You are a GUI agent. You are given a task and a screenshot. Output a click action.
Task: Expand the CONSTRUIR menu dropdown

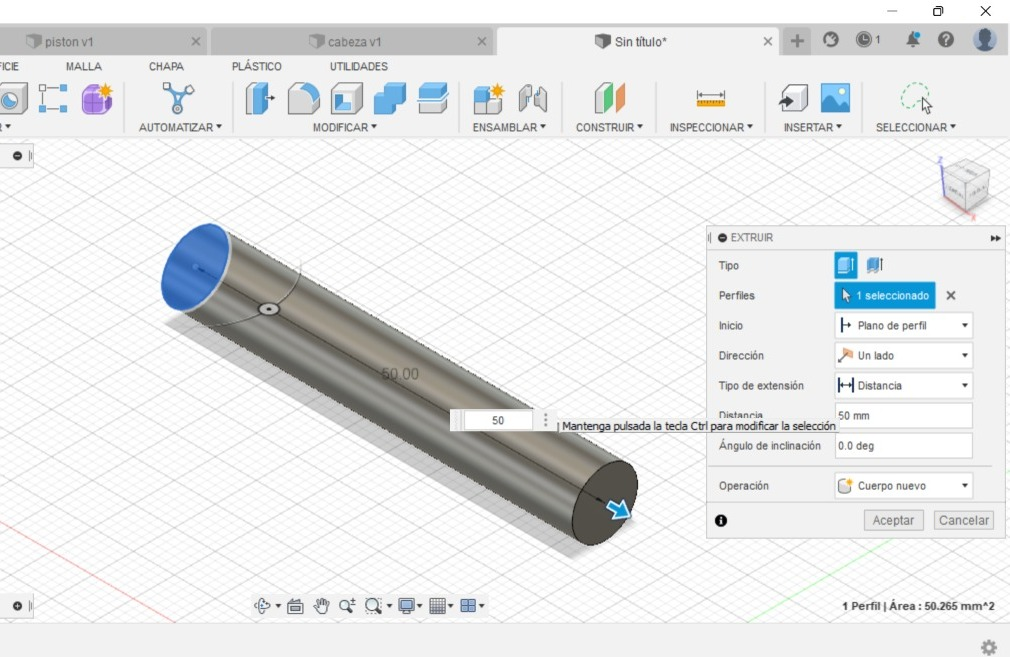(x=609, y=128)
